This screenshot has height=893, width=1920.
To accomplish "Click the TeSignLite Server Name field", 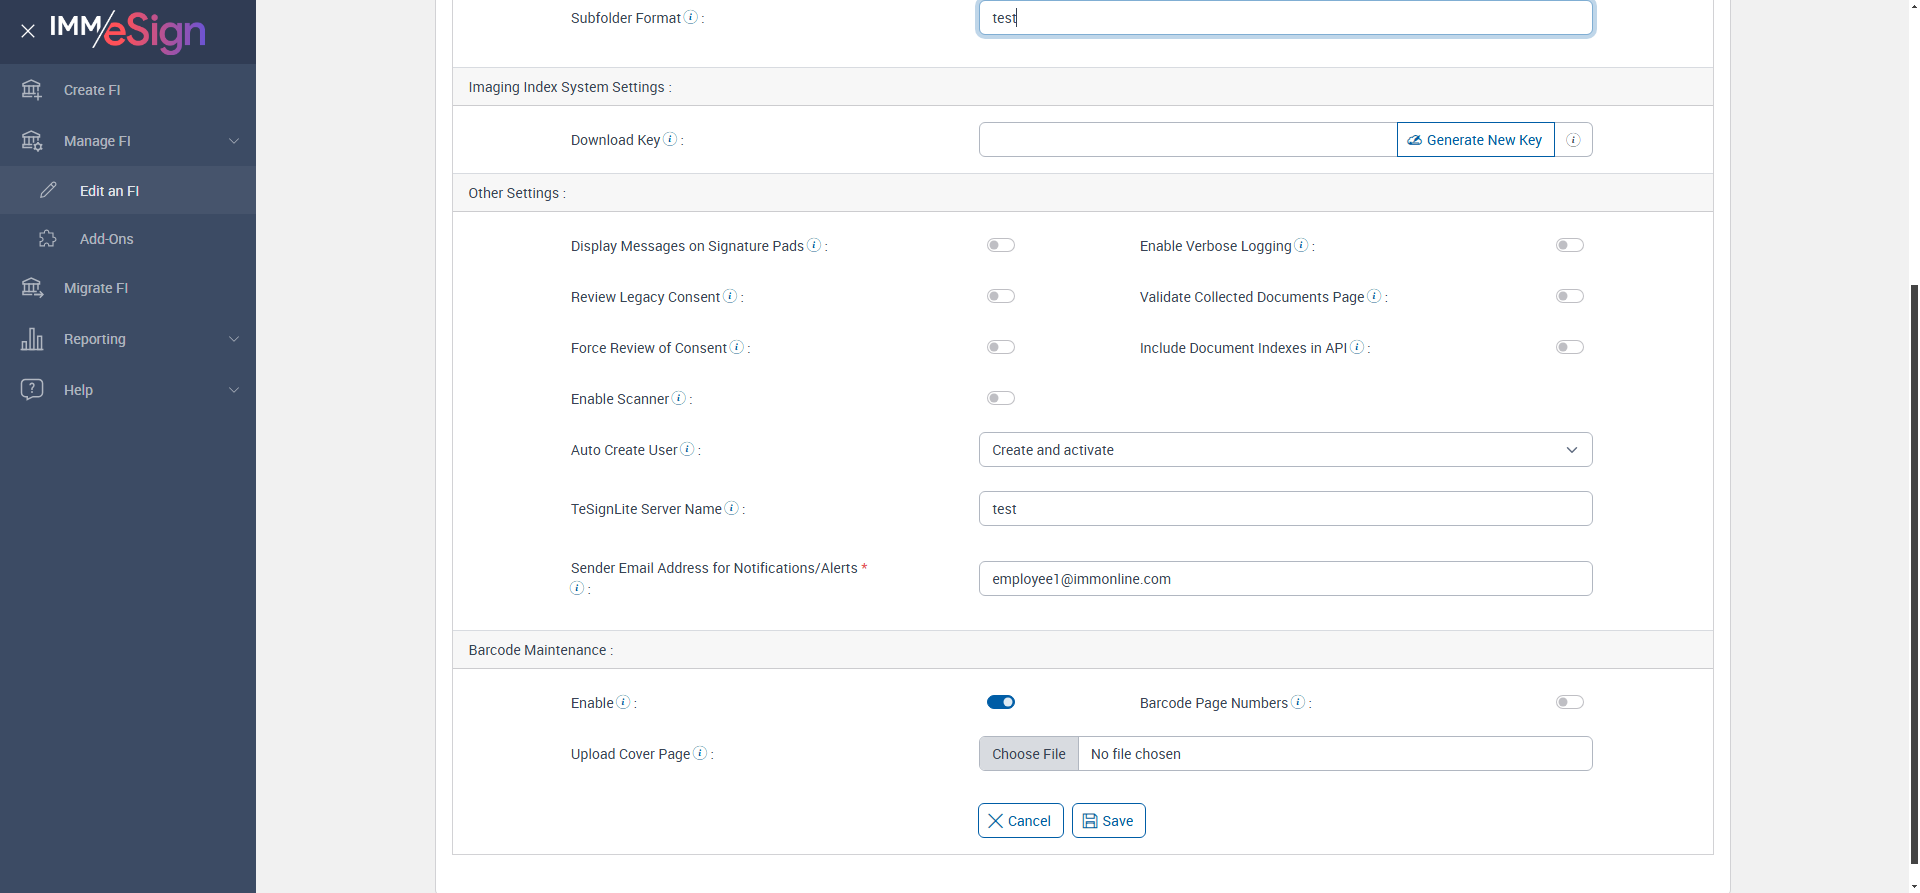I will point(1285,509).
